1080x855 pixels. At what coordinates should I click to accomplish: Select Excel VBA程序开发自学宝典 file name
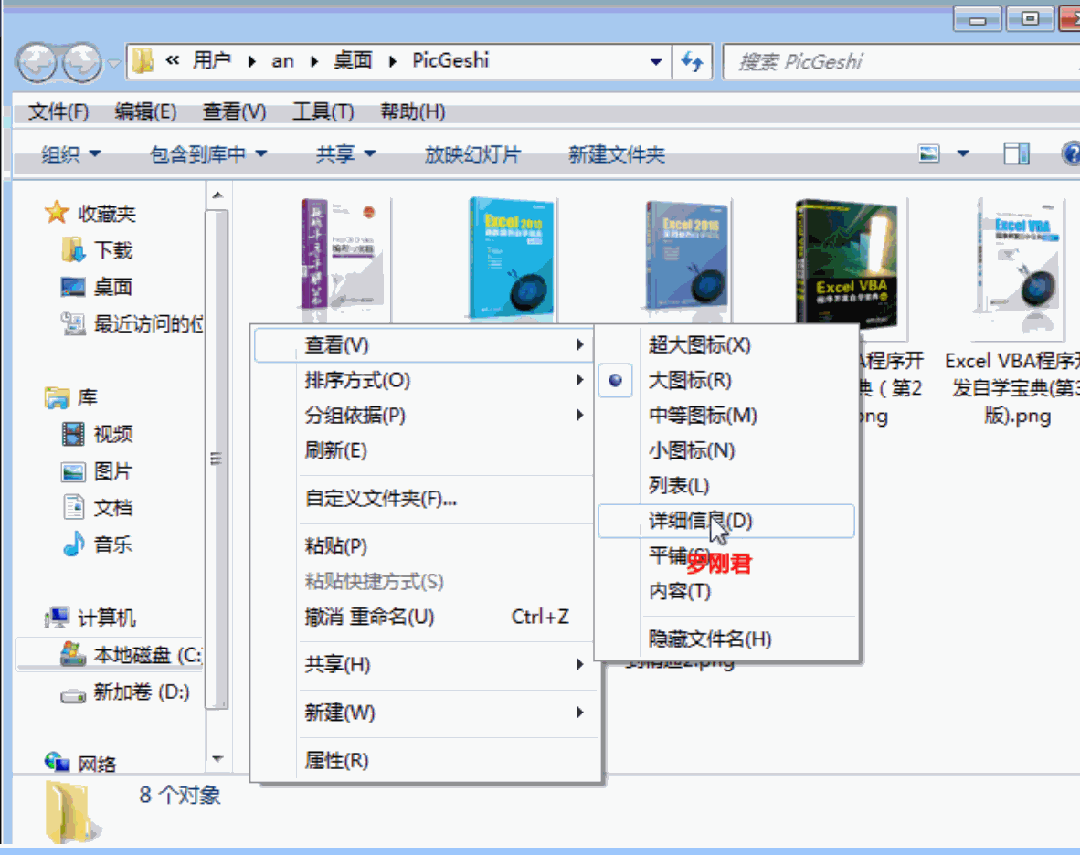coord(1012,389)
